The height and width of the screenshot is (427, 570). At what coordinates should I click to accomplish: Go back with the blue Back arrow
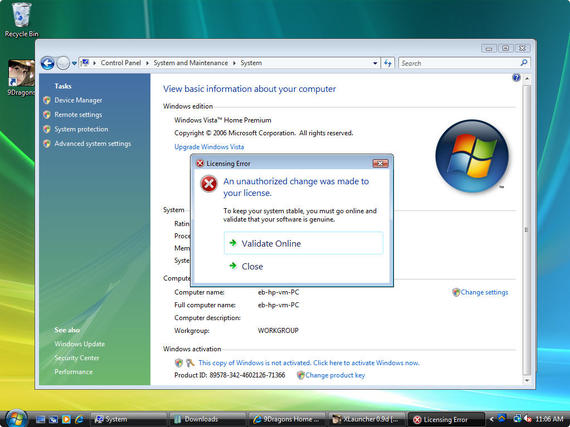pyautogui.click(x=48, y=63)
